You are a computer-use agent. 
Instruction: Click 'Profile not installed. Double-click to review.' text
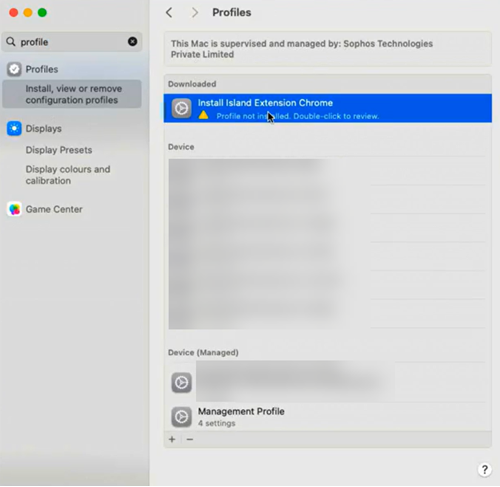pyautogui.click(x=298, y=116)
